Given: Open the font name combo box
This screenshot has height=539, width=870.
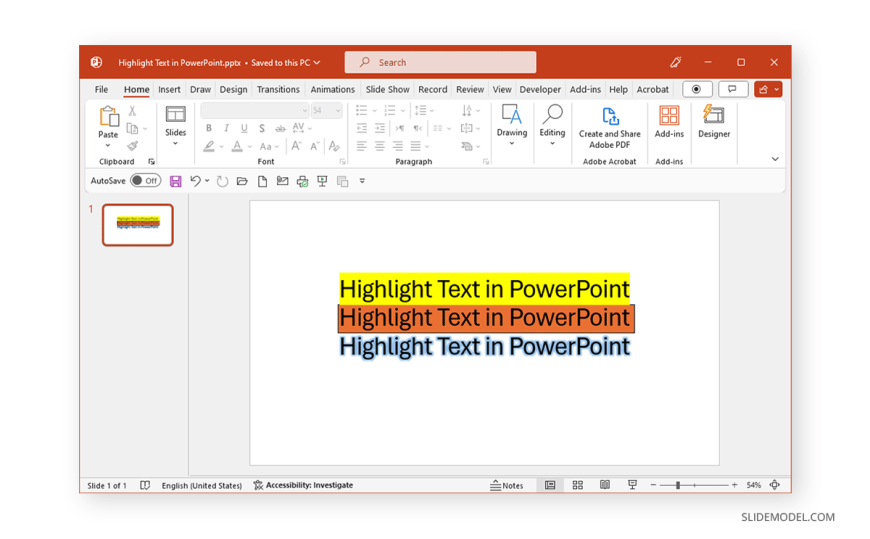Looking at the screenshot, I should pos(254,110).
